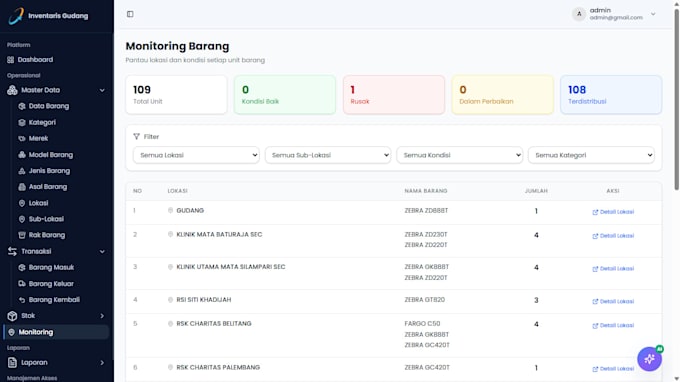This screenshot has height=382, width=680.
Task: Click the Total Unit 109 card
Action: coord(176,95)
